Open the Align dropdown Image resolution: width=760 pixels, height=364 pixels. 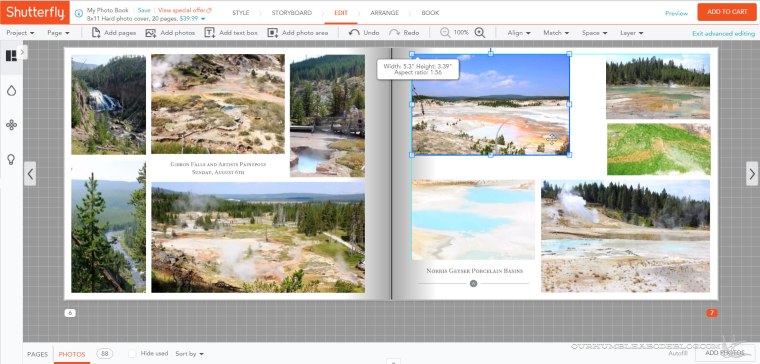(x=519, y=33)
